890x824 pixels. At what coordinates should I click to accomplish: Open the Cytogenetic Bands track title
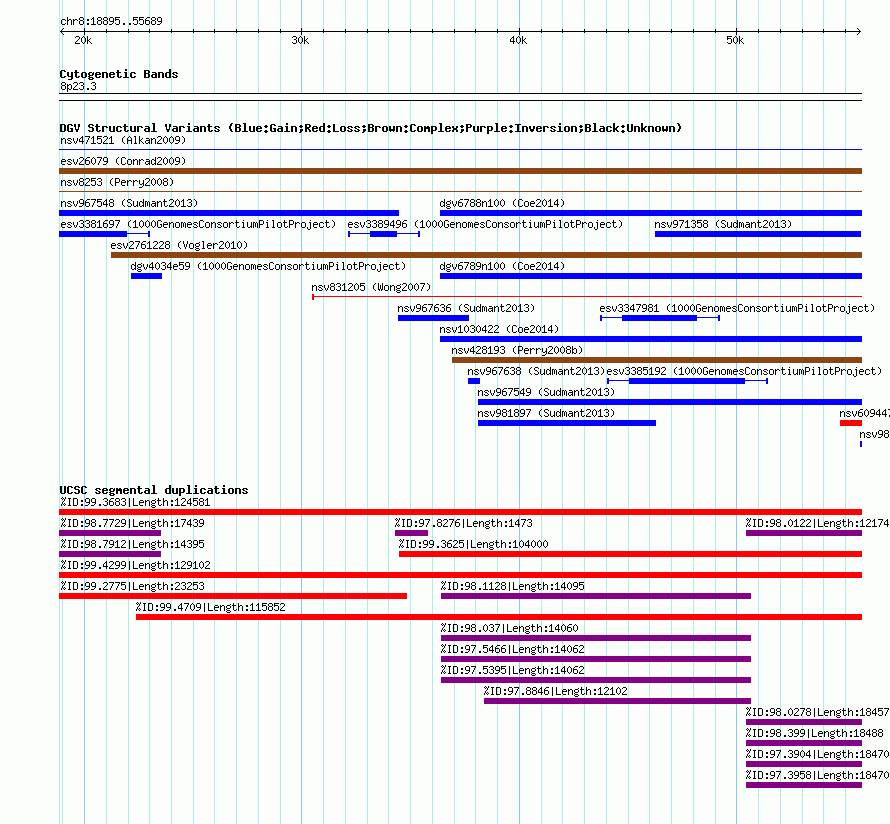(119, 74)
